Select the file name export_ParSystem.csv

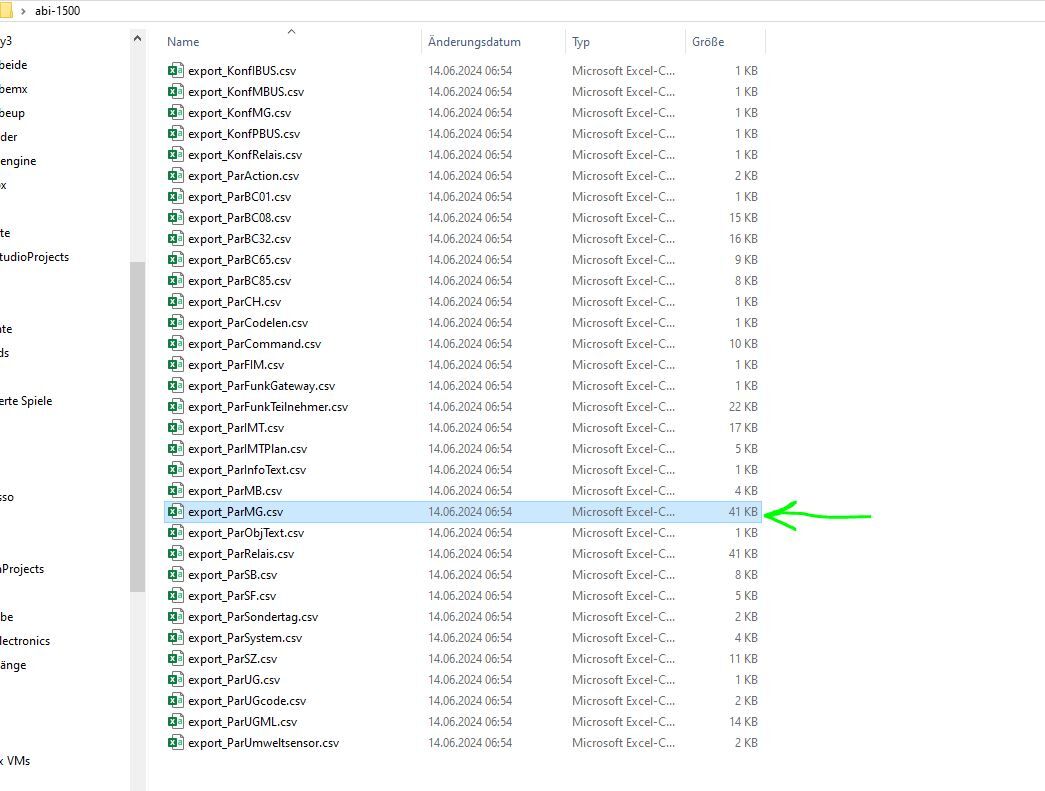[245, 637]
